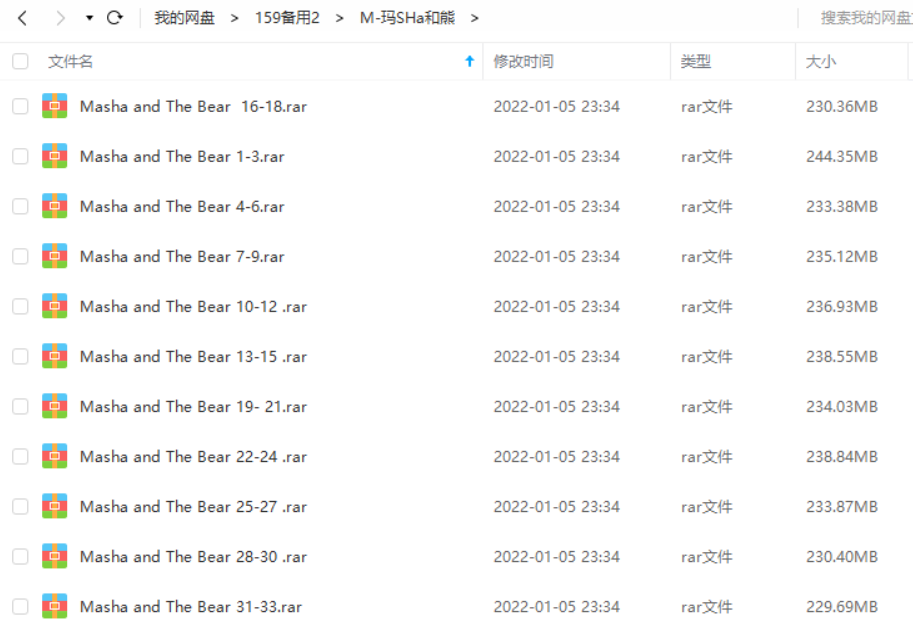This screenshot has width=913, height=624.
Task: Click the rar icon for Masha and The Bear 4-6
Action: tap(55, 206)
